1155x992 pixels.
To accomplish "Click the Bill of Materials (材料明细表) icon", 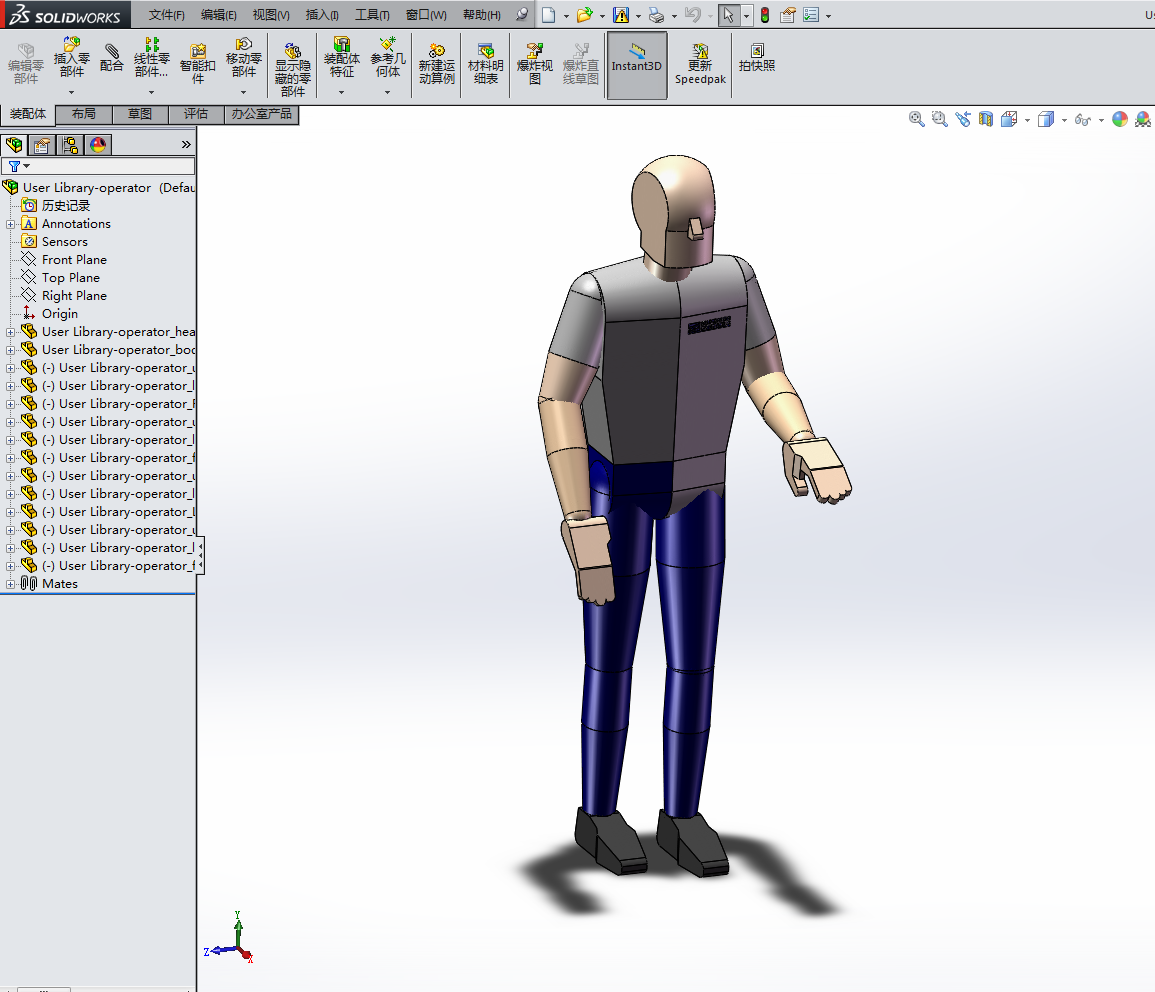I will point(486,63).
